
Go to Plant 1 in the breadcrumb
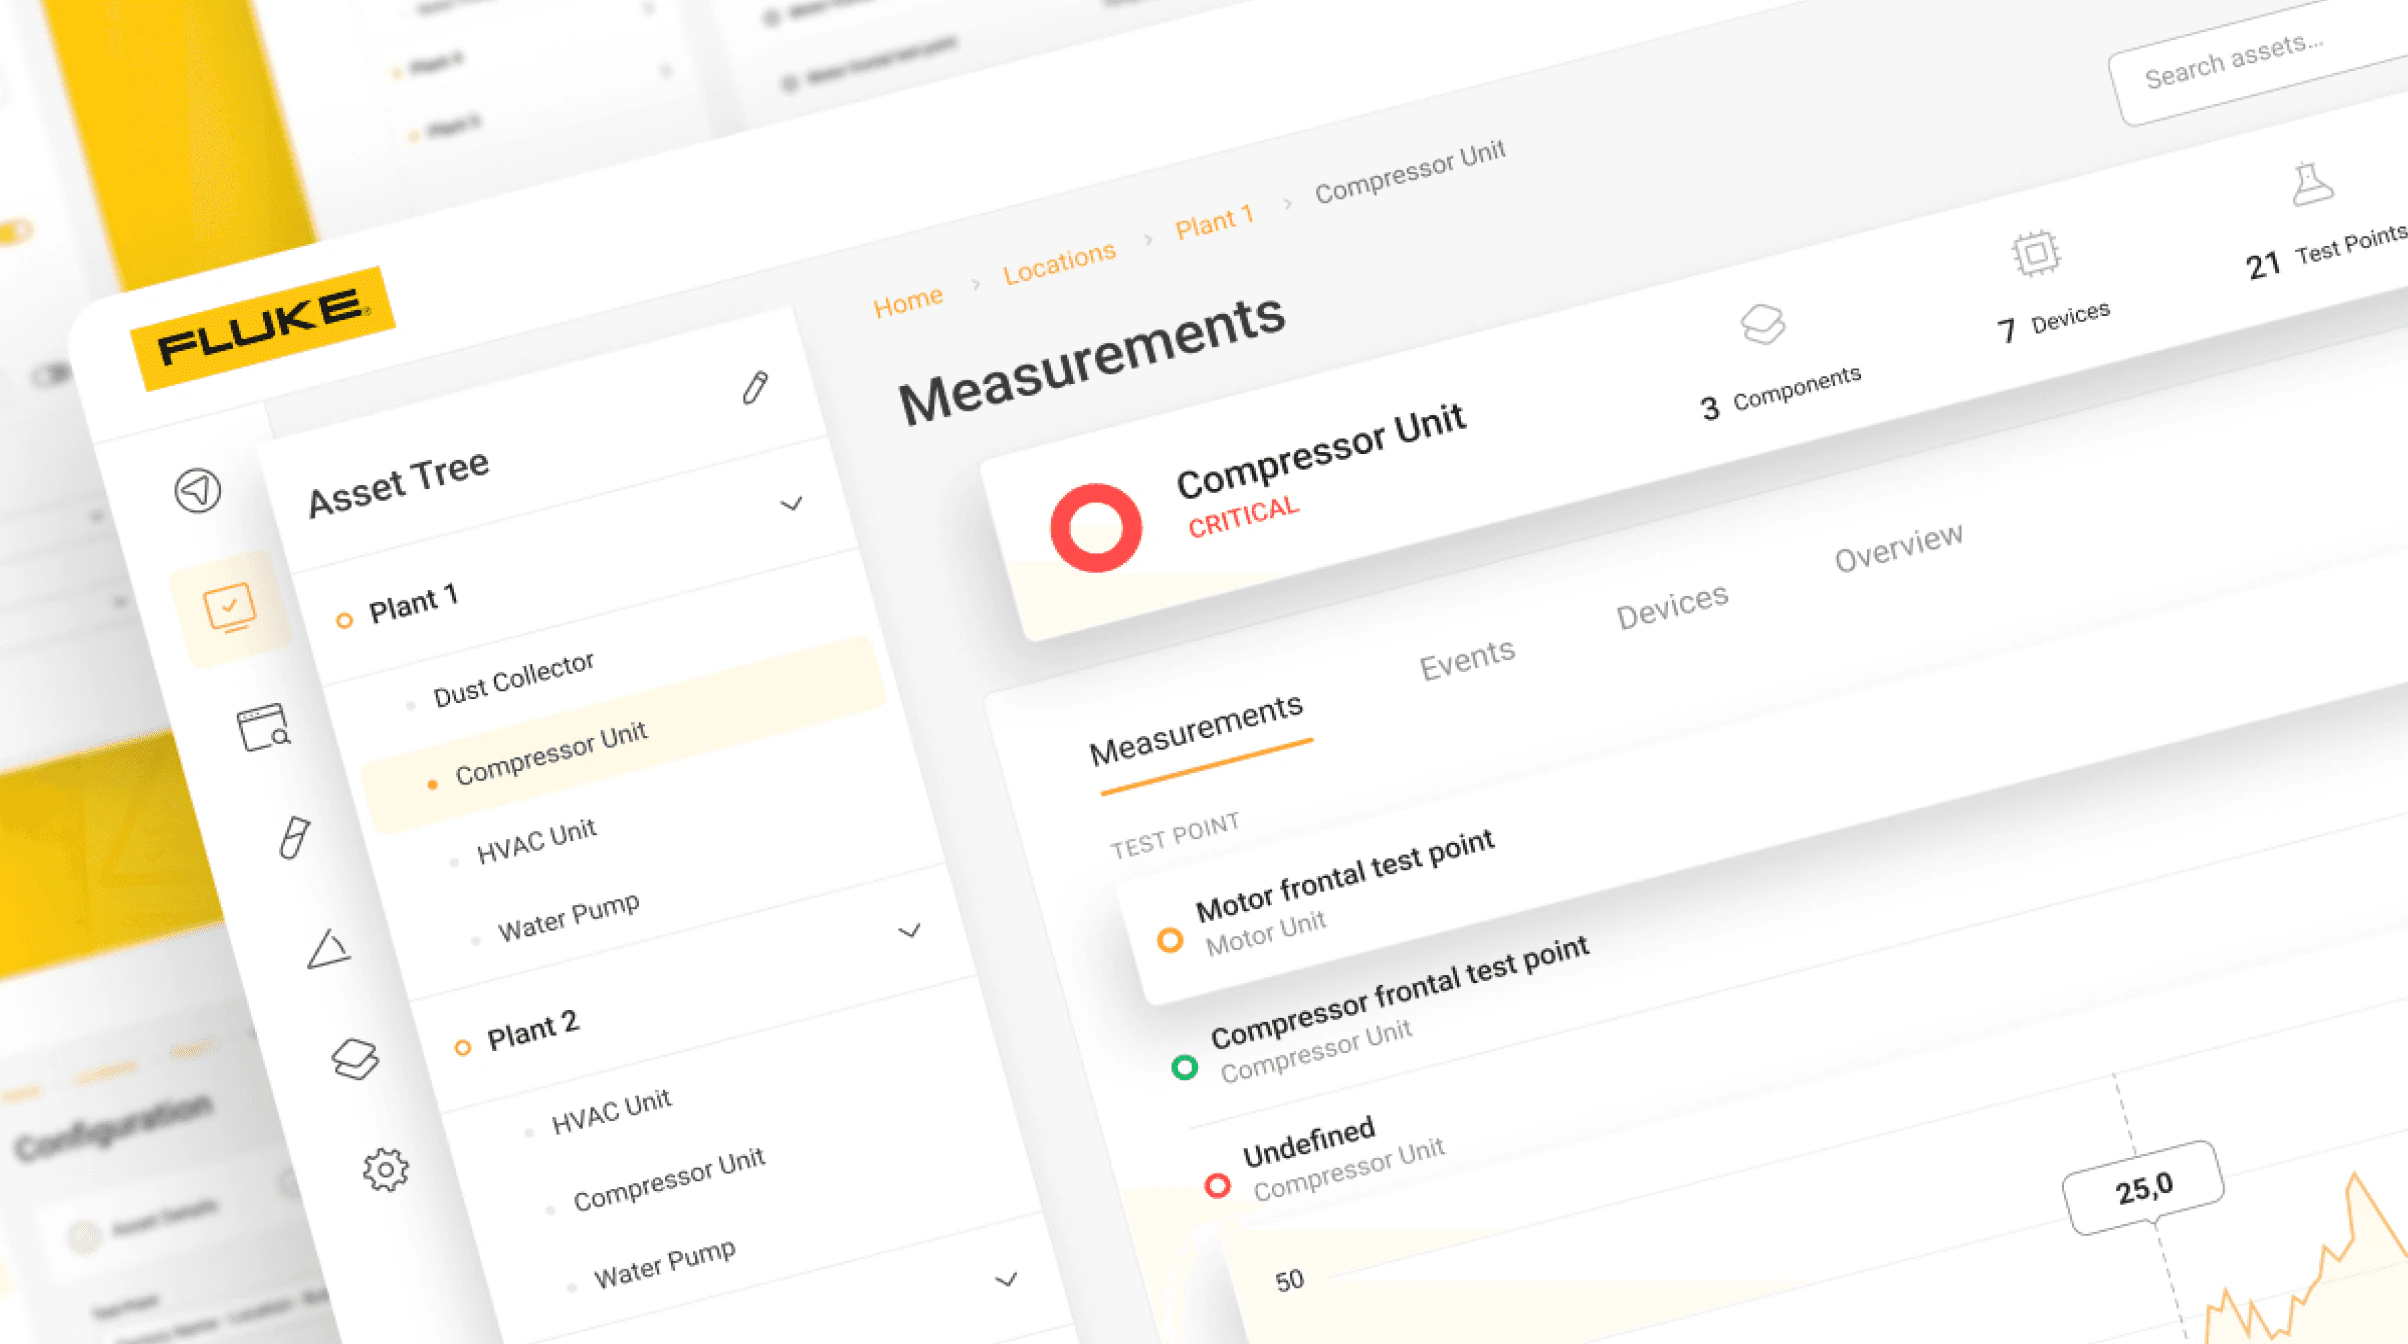pos(1214,221)
